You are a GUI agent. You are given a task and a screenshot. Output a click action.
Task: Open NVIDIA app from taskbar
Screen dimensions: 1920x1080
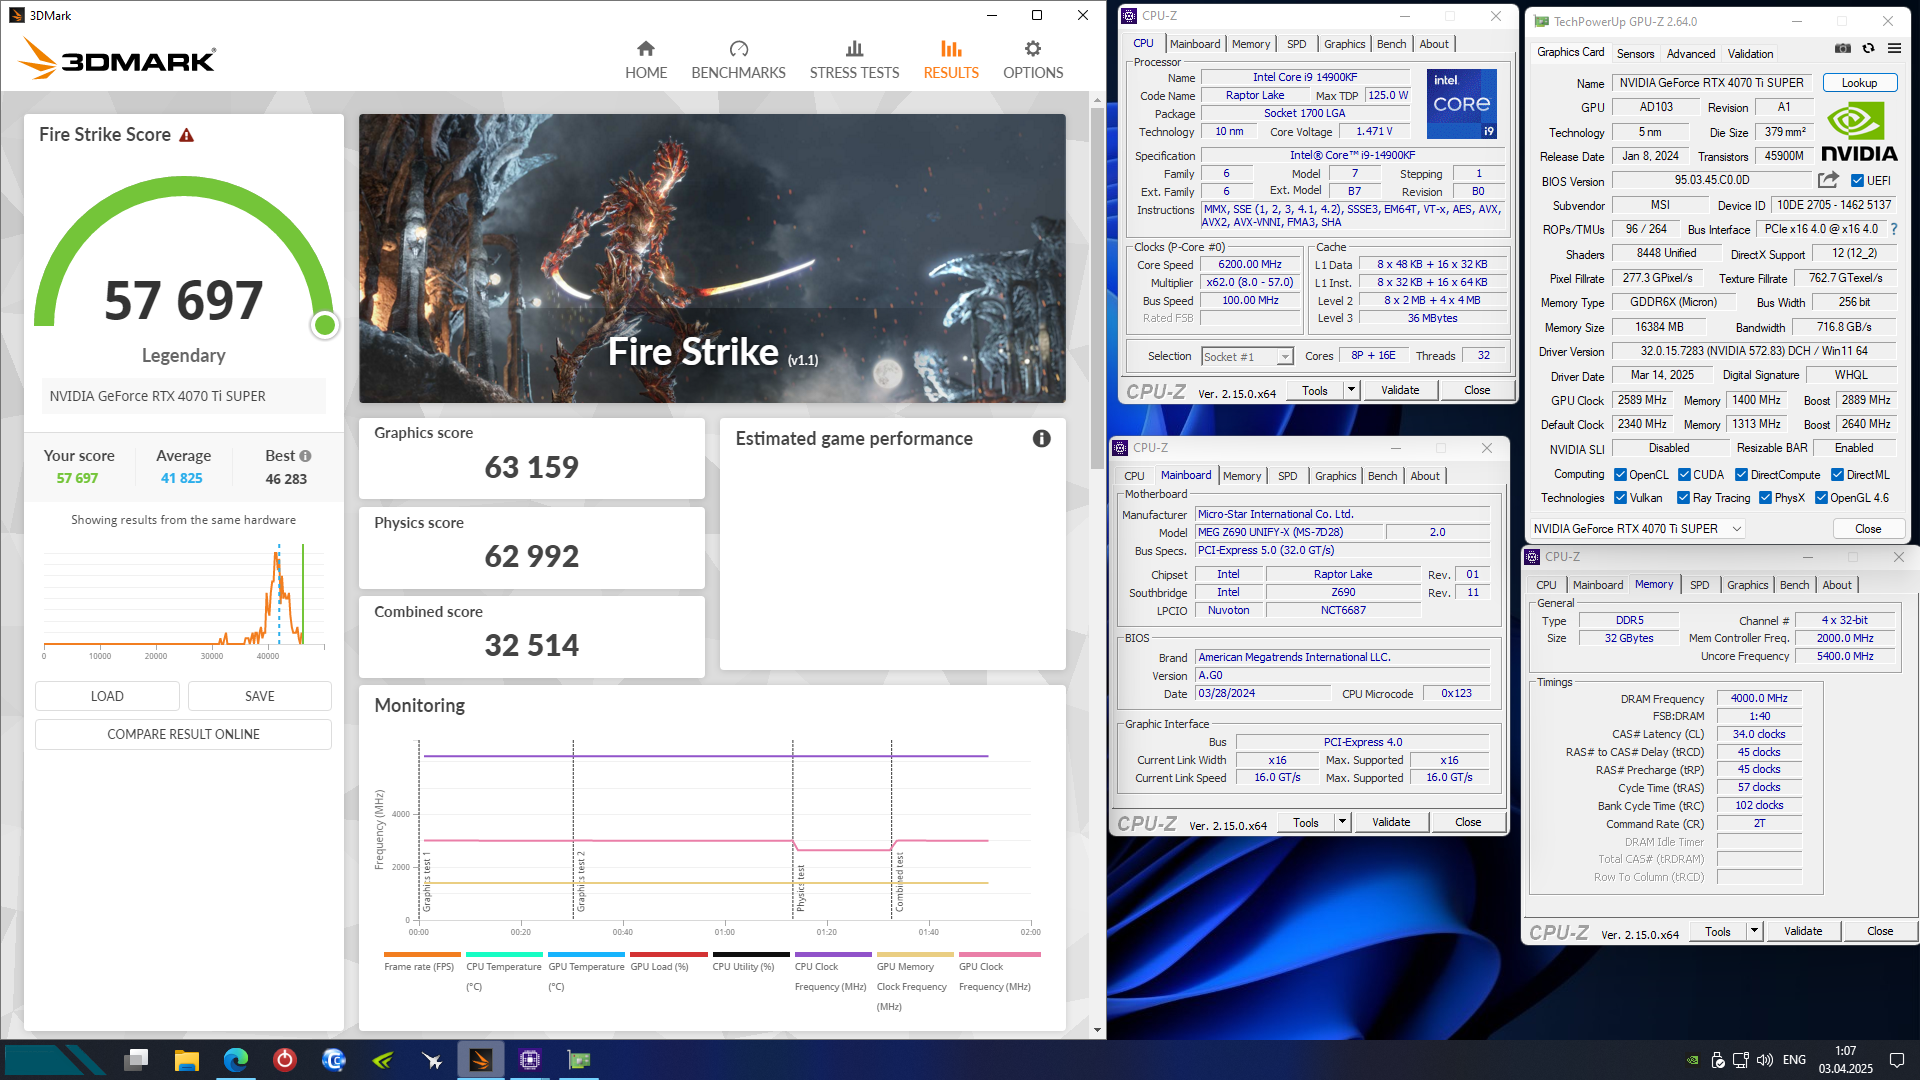click(383, 1059)
